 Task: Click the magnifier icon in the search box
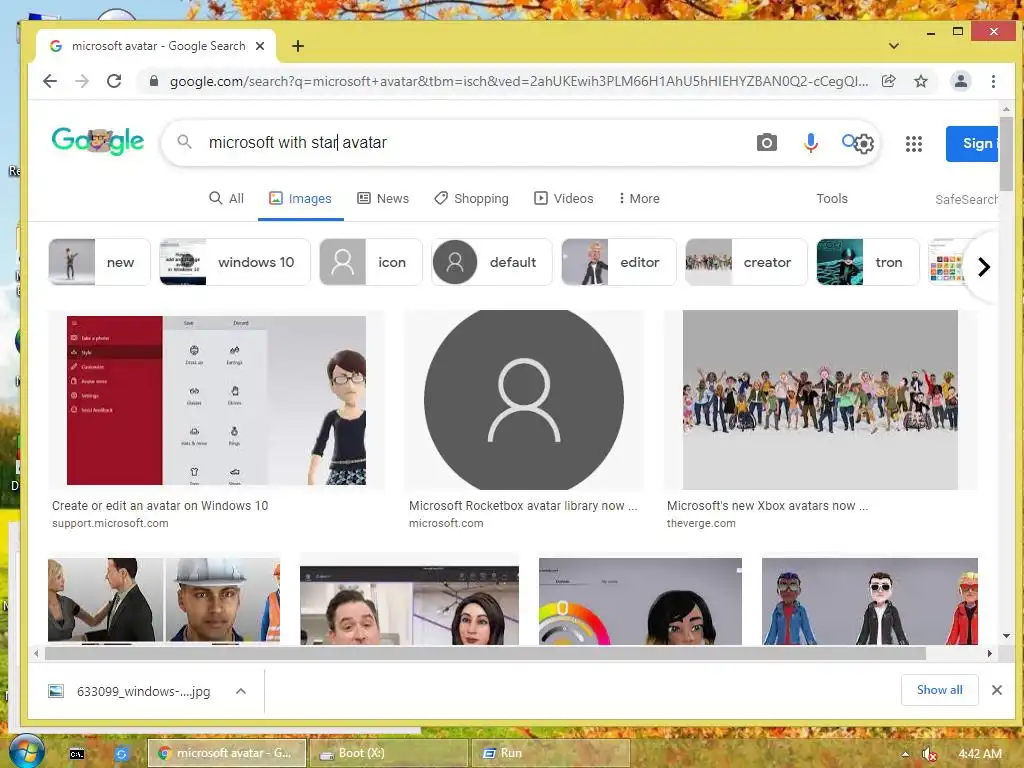pyautogui.click(x=185, y=142)
